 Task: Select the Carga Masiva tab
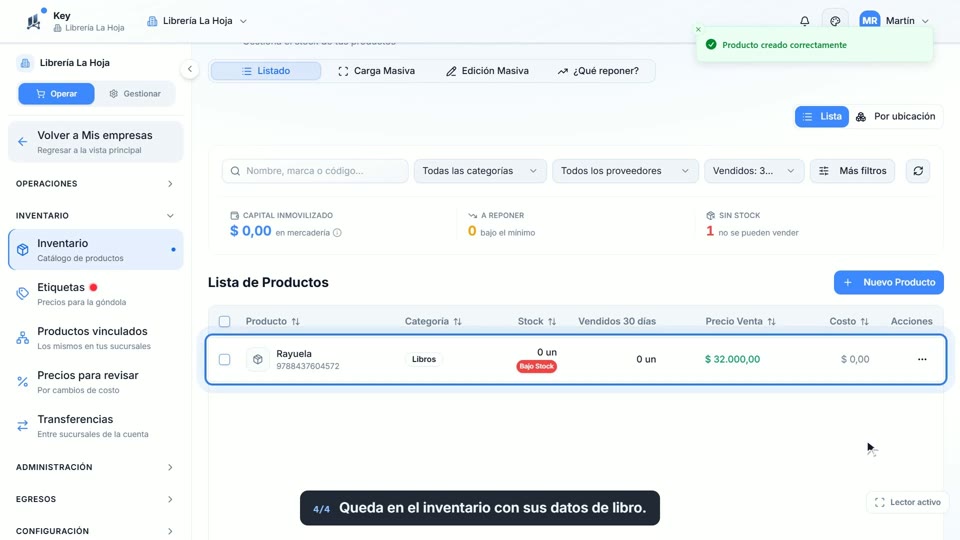pyautogui.click(x=377, y=71)
